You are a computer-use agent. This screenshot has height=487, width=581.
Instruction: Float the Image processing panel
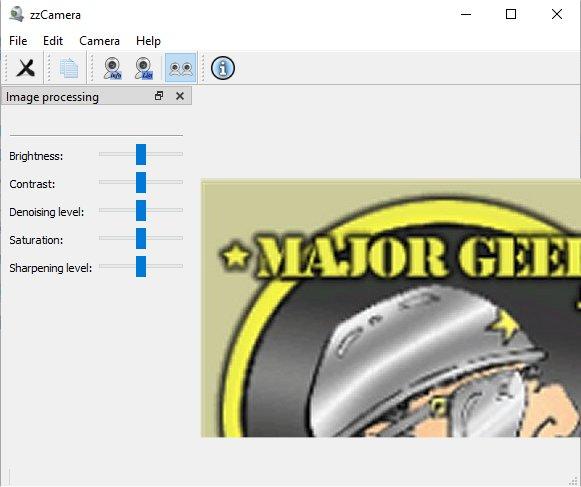click(x=159, y=96)
